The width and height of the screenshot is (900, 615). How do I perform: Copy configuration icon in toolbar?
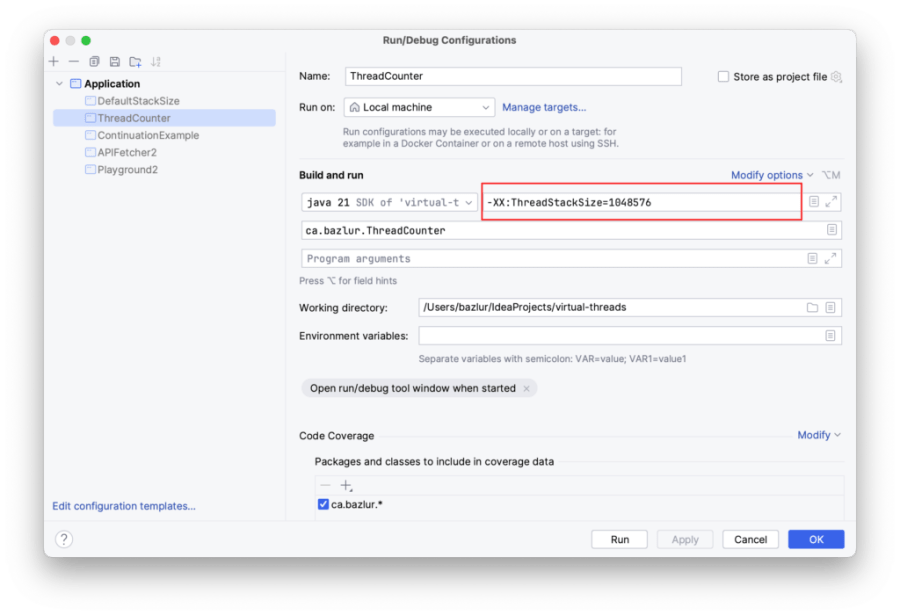94,61
